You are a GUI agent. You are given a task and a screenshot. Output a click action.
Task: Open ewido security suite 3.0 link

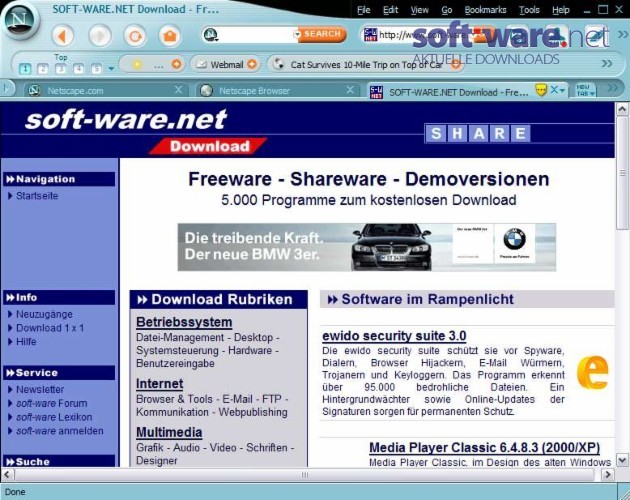(x=394, y=336)
